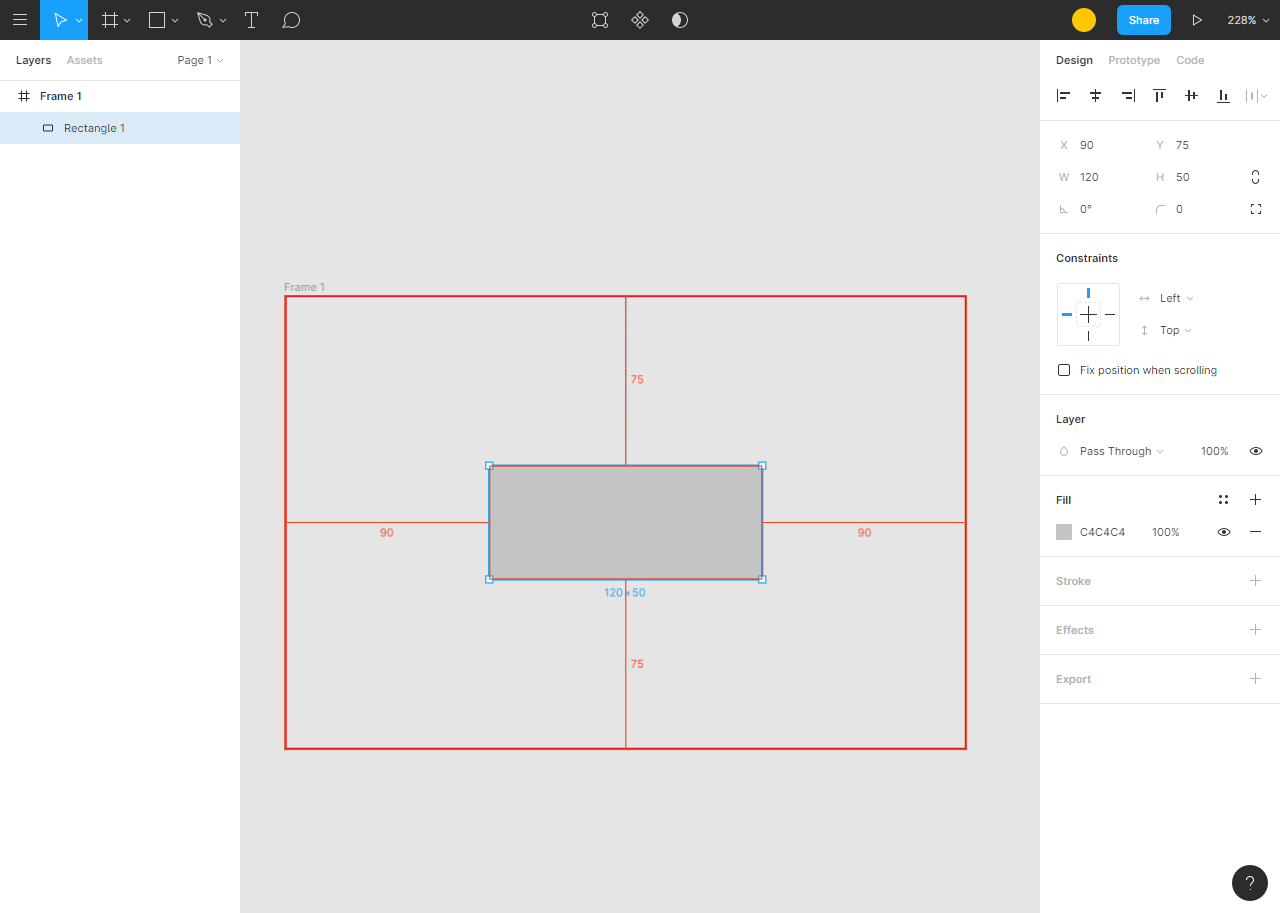This screenshot has width=1280, height=913.
Task: Switch to the Assets tab
Action: [85, 60]
